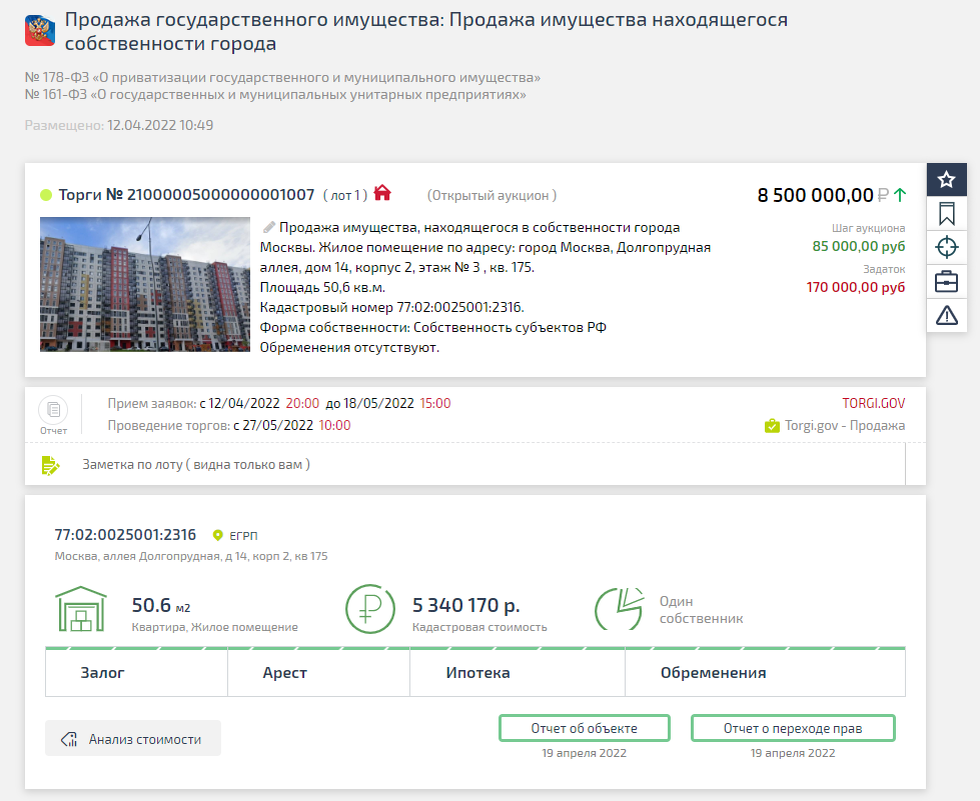The height and width of the screenshot is (801, 980).
Task: Open the Обременения tab
Action: coord(766,673)
